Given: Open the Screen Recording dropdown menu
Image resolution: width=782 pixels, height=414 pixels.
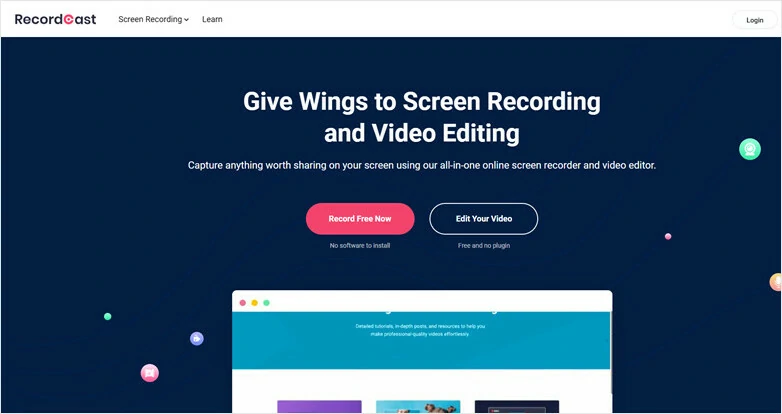Looking at the screenshot, I should coord(154,19).
